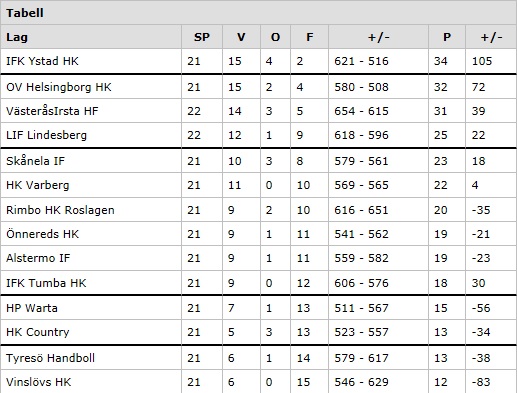
Task: Open HP Warta team entry
Action: pos(32,308)
